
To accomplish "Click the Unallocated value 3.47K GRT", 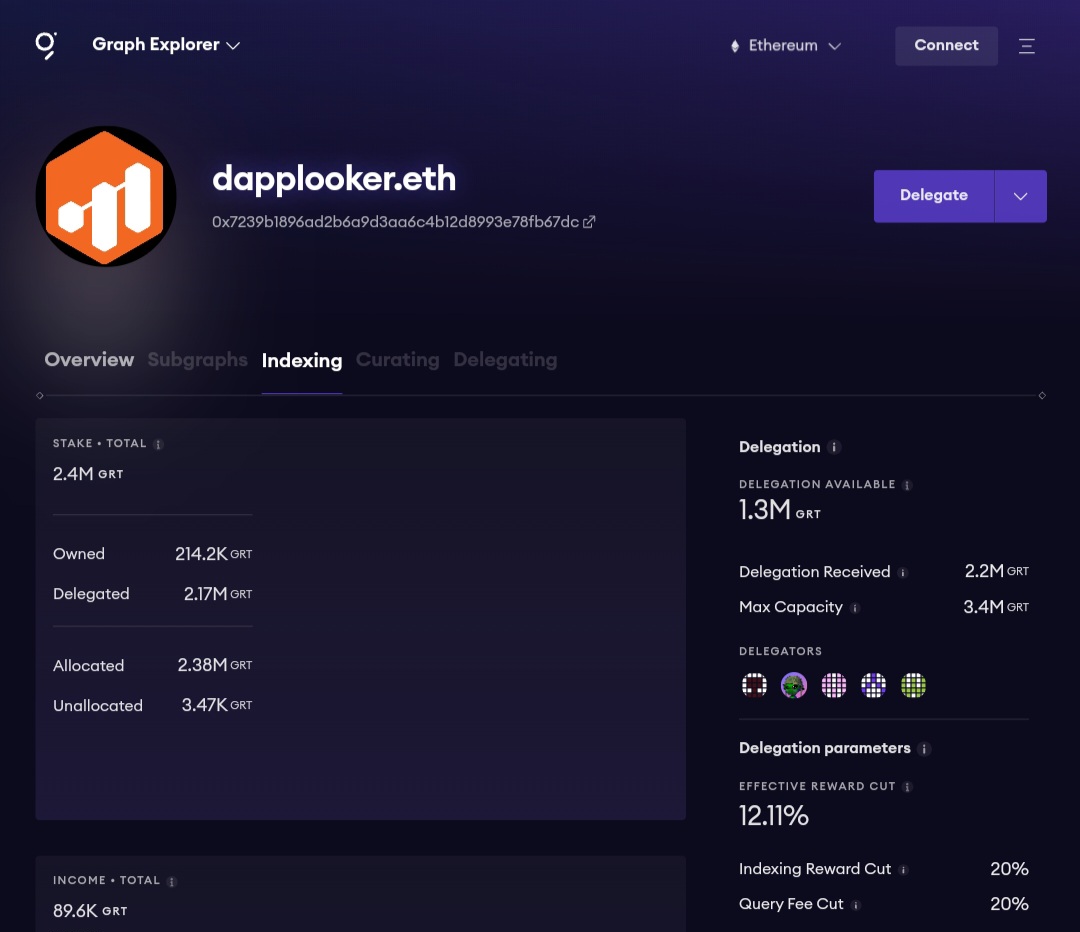I will [x=217, y=705].
